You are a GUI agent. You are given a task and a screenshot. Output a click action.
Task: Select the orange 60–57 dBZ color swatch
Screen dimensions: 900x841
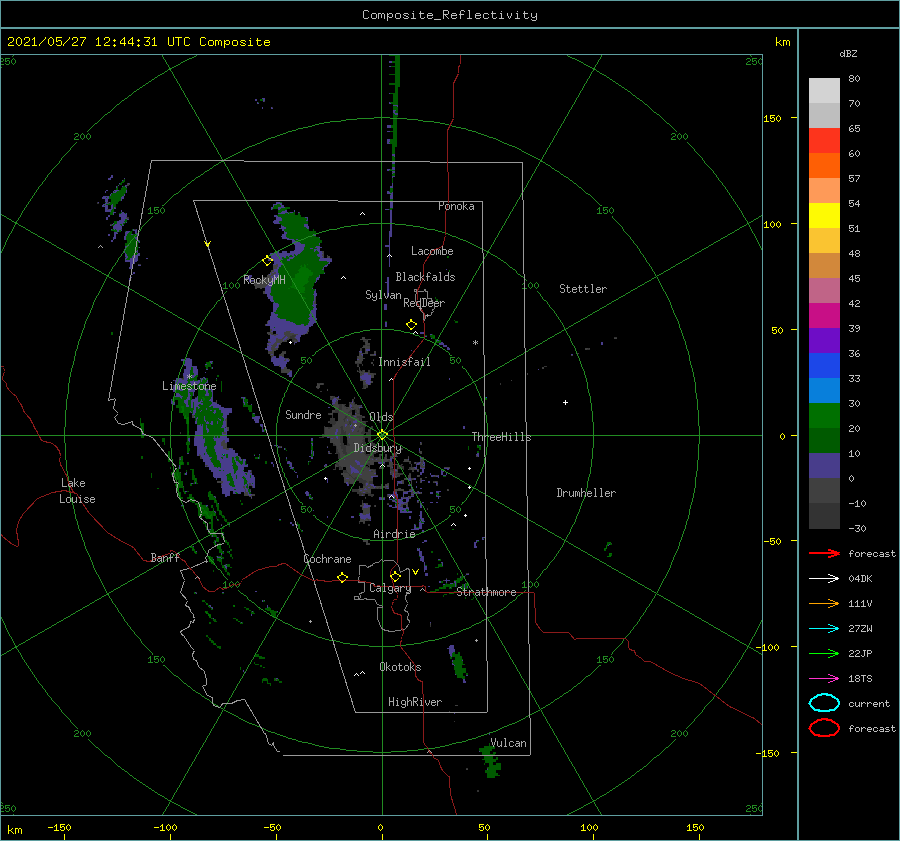[824, 166]
